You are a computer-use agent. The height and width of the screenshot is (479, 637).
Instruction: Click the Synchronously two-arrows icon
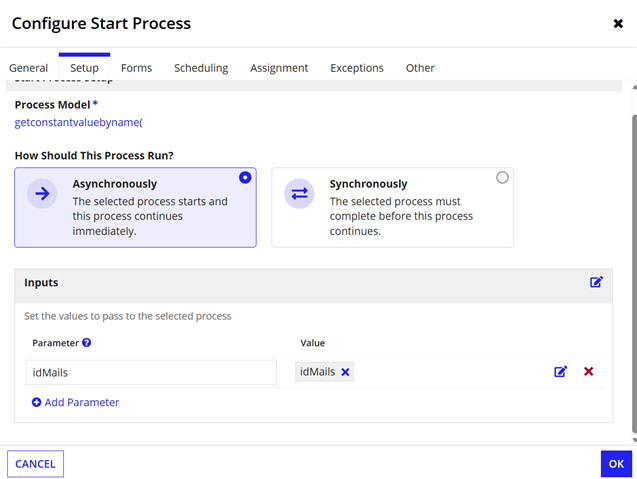(299, 194)
